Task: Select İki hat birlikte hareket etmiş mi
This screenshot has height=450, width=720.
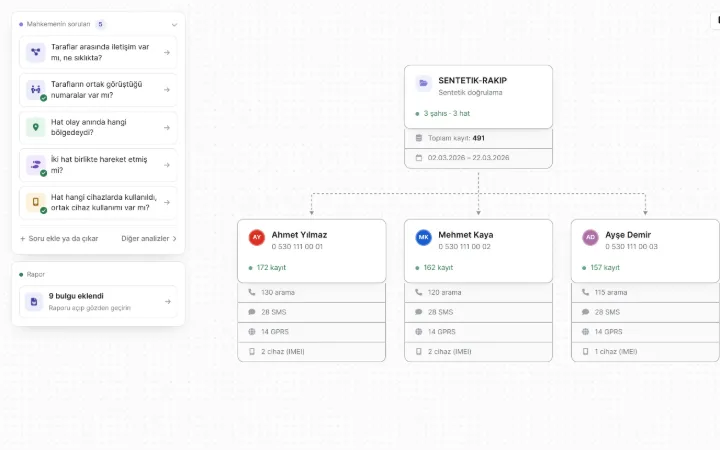Action: click(x=98, y=165)
